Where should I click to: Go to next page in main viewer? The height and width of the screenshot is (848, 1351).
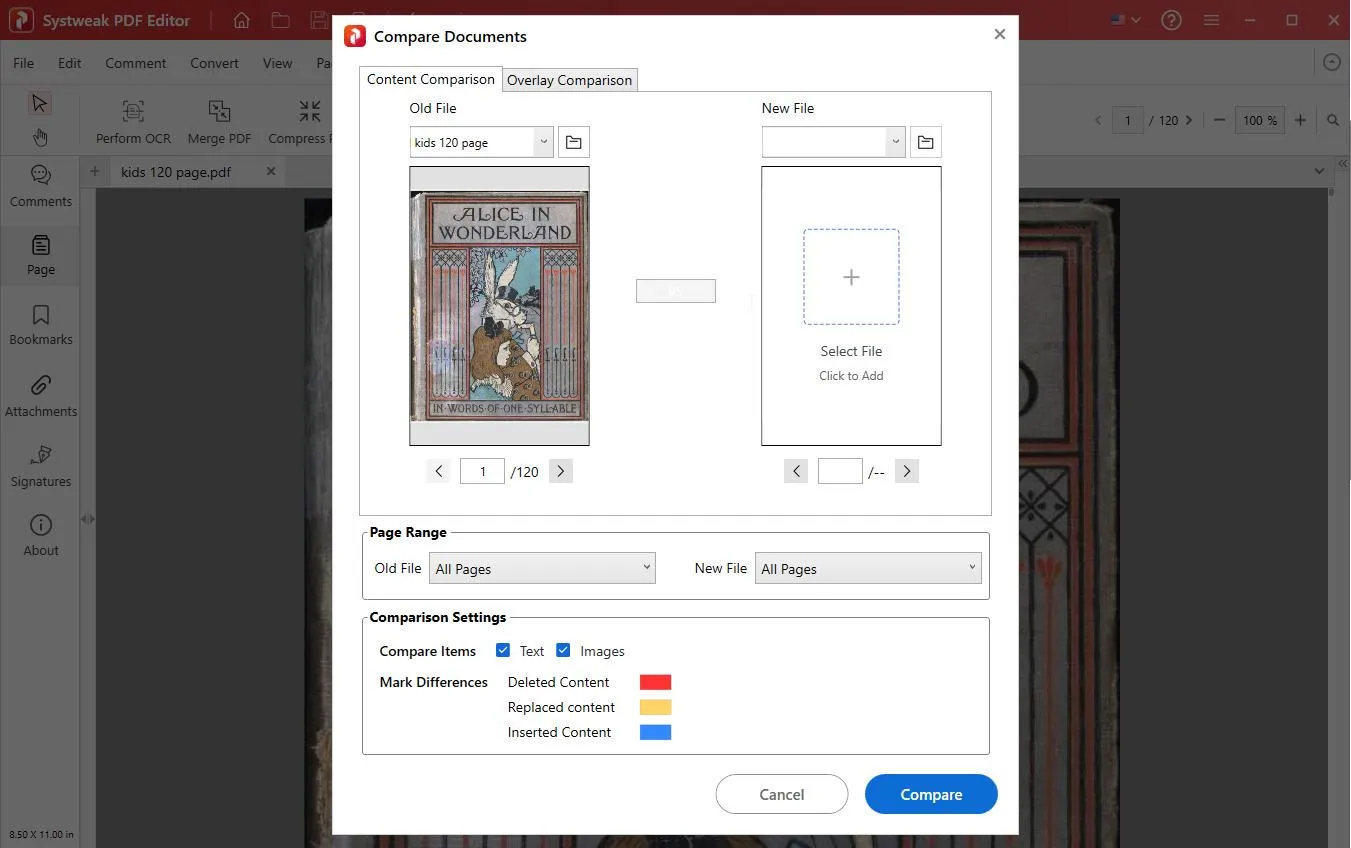click(x=1189, y=120)
